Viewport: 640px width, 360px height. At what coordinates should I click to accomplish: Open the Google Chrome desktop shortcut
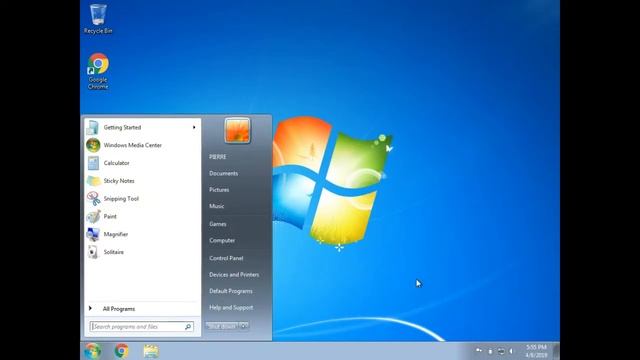click(x=98, y=71)
